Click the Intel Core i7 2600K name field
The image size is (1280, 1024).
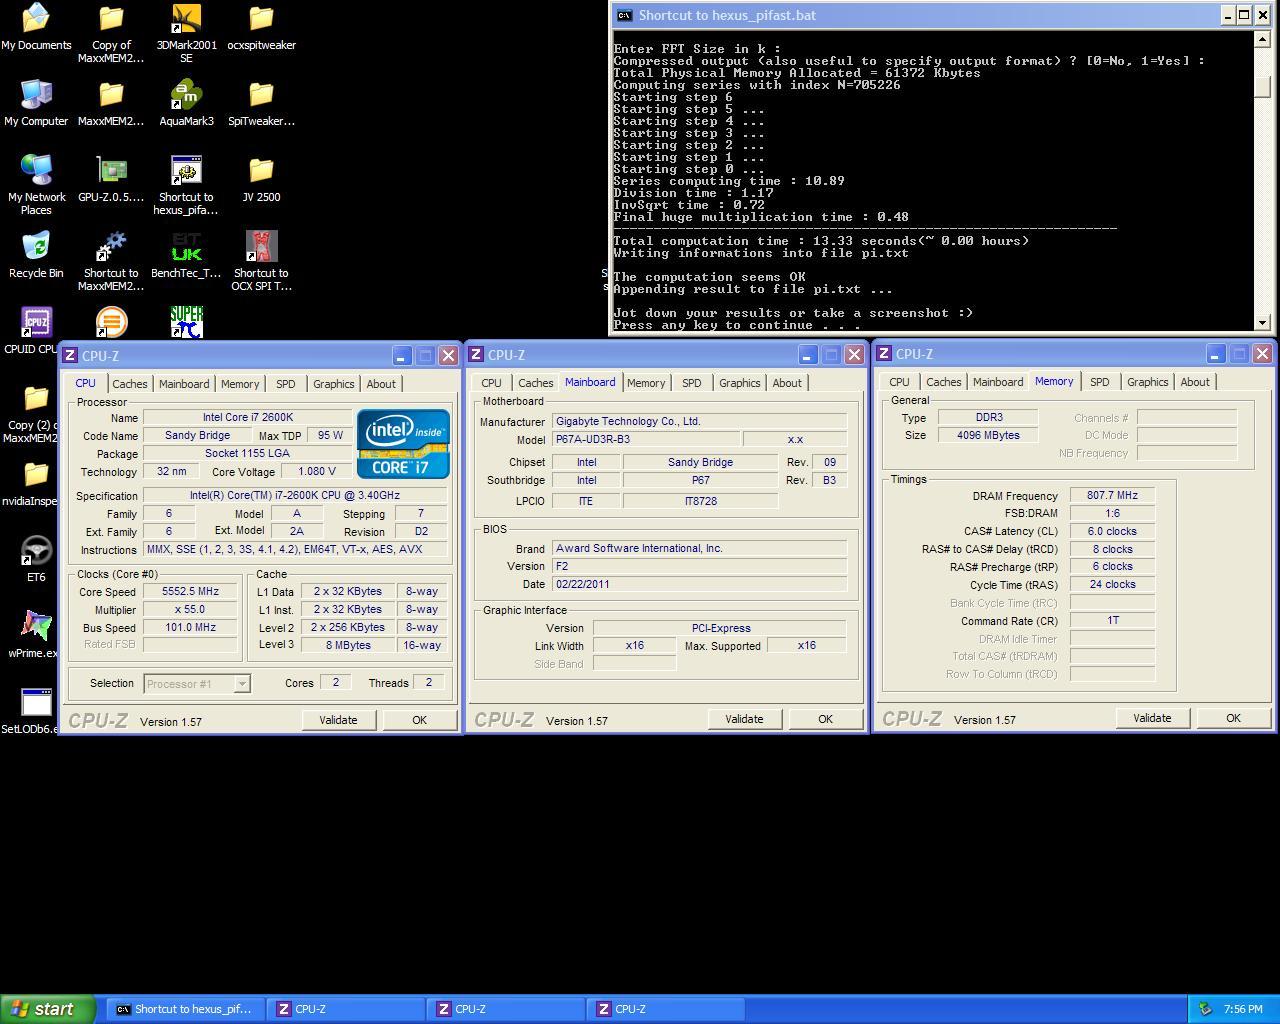tap(247, 418)
